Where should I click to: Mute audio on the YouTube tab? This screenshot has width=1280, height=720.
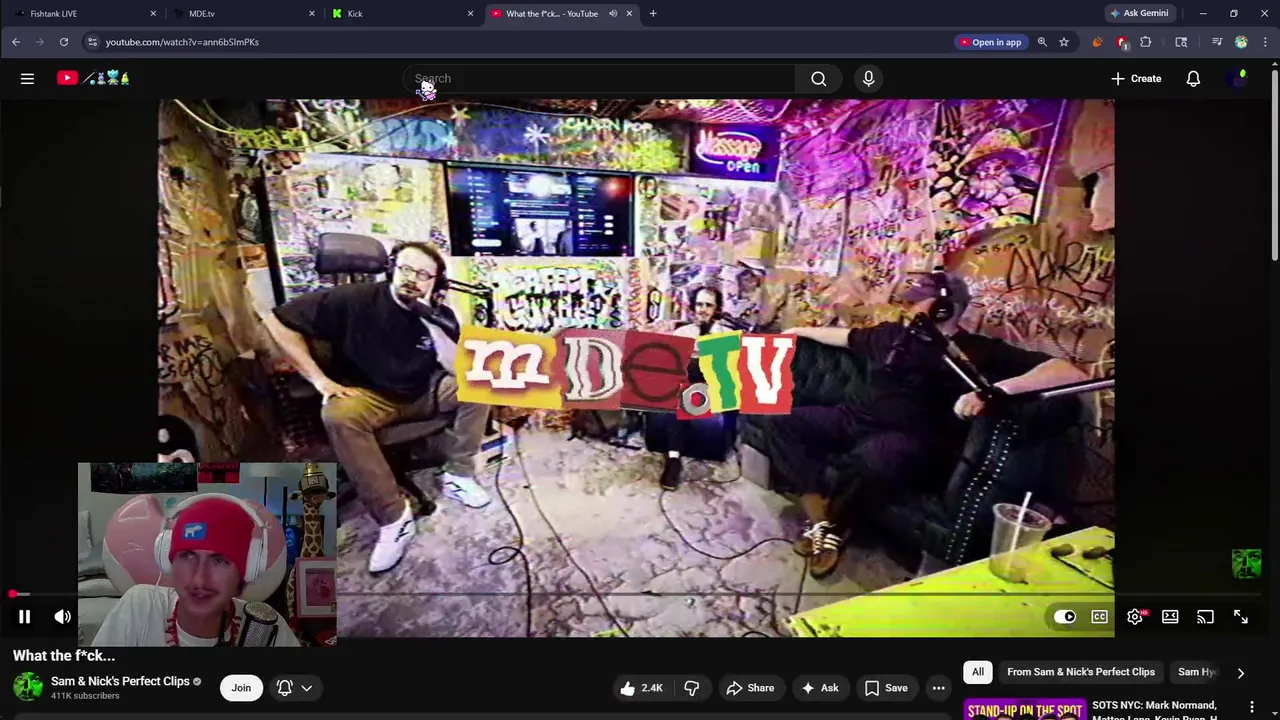coord(613,13)
